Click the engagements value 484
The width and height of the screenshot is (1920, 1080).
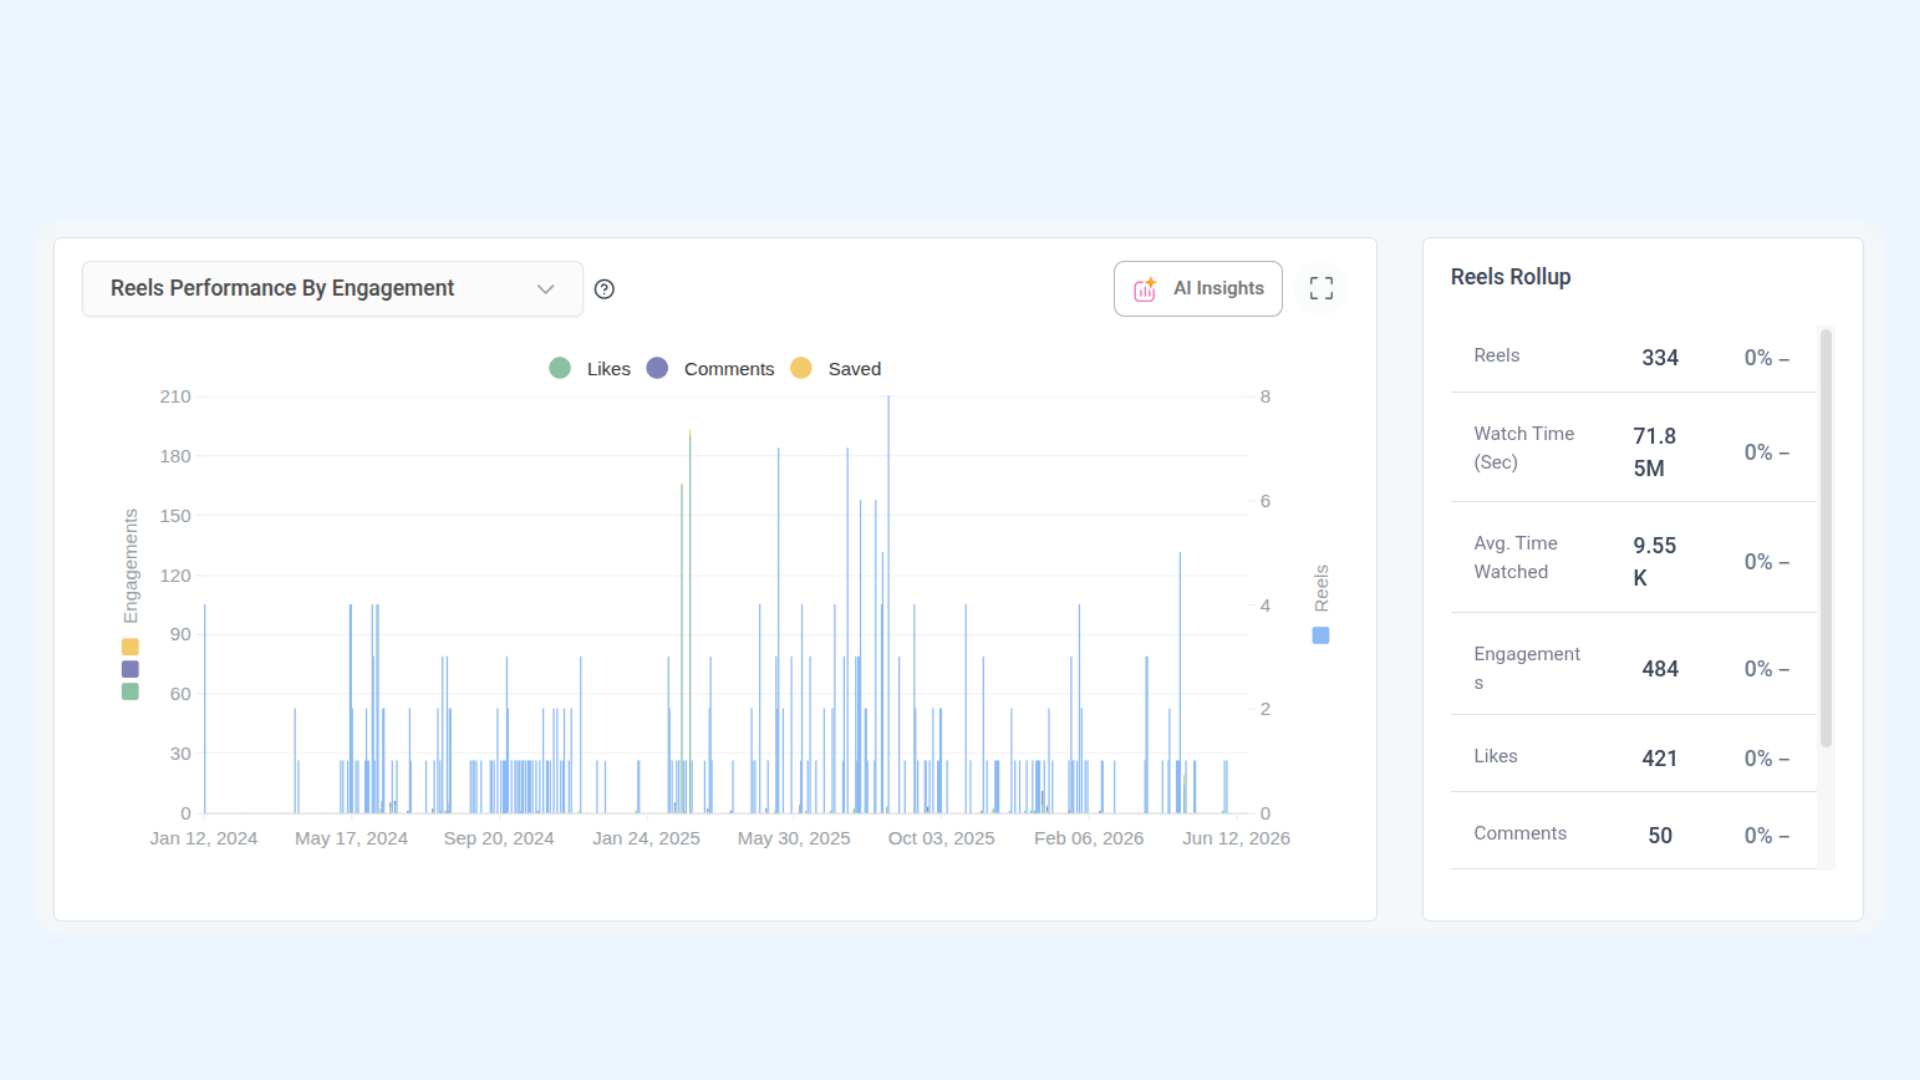coord(1660,669)
